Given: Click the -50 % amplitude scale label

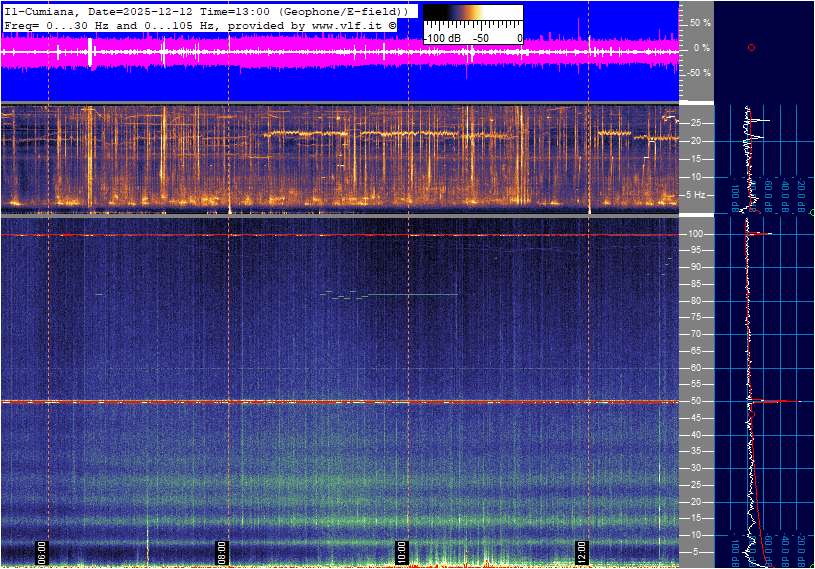Looking at the screenshot, I should pyautogui.click(x=698, y=73).
